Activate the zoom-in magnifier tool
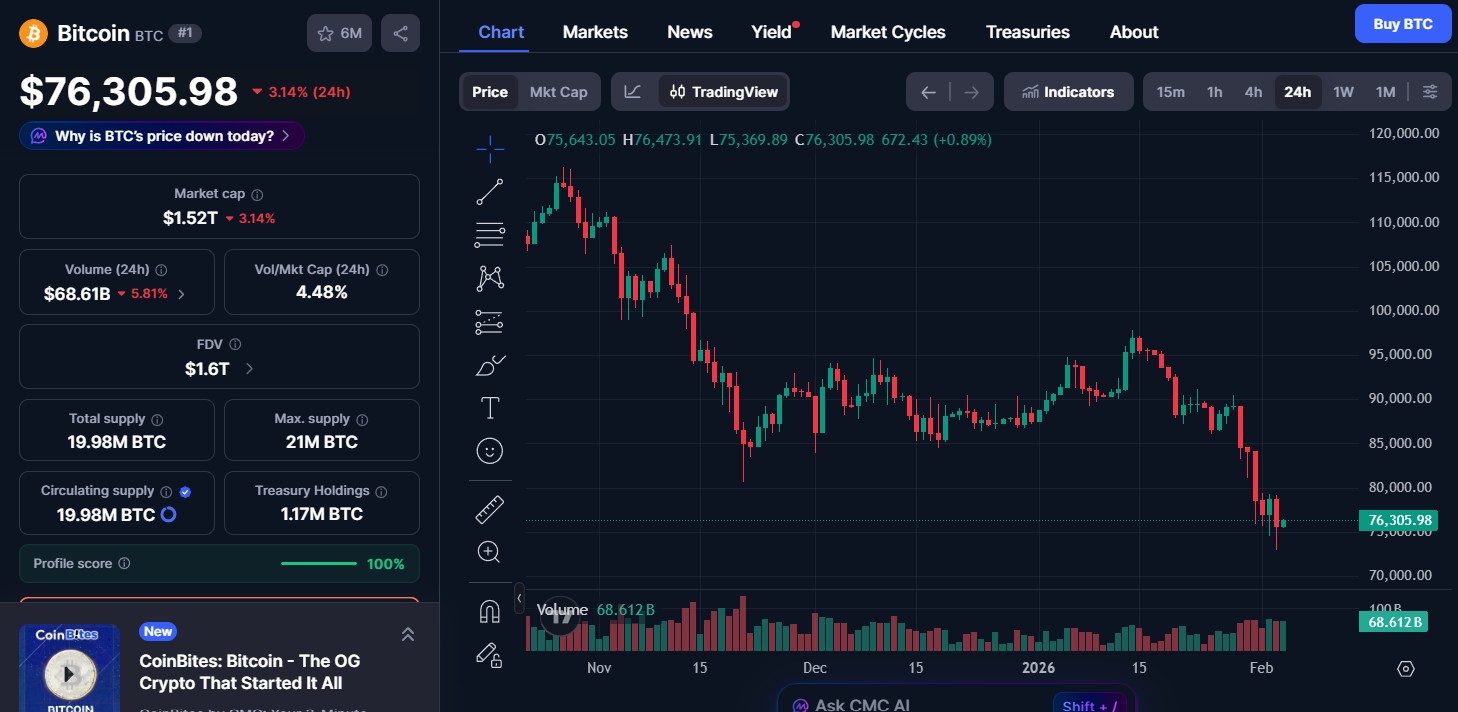This screenshot has width=1458, height=712. (x=490, y=551)
